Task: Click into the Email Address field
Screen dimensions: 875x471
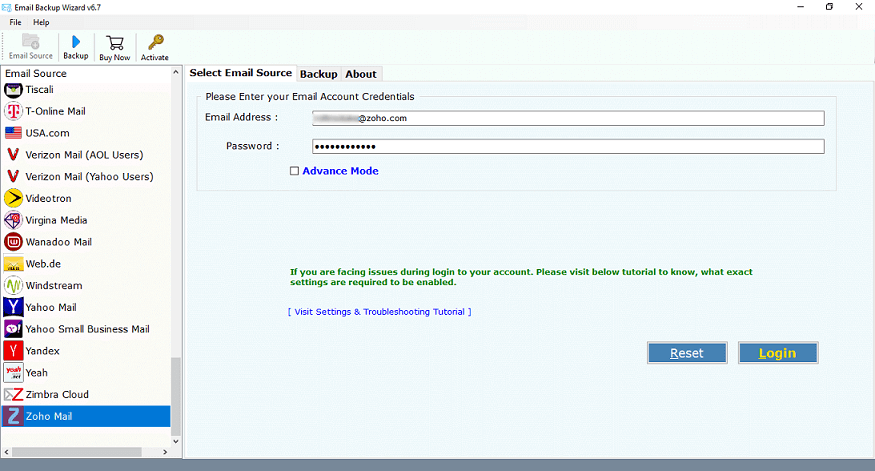Action: (568, 118)
